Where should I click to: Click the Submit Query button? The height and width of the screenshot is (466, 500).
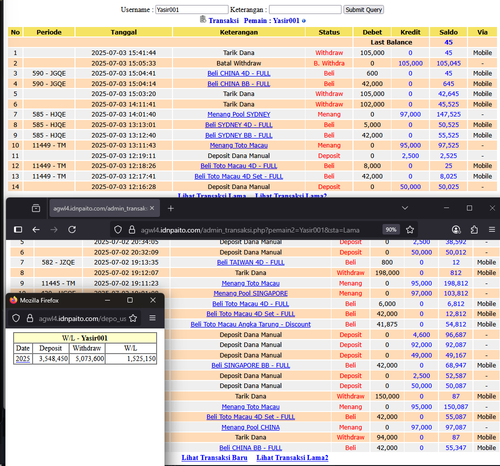(364, 10)
